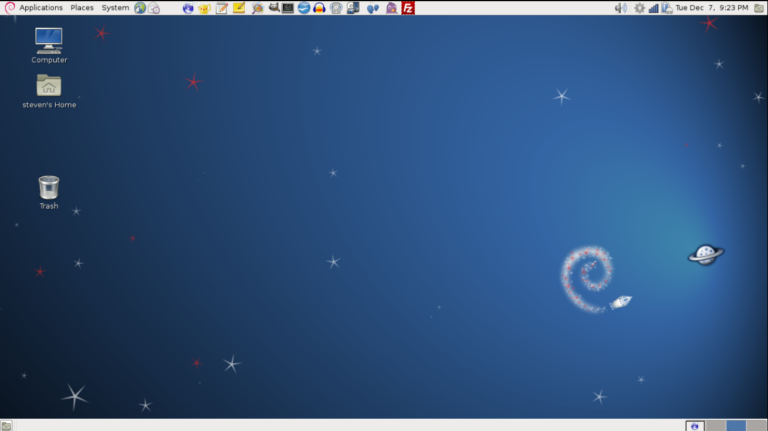
Task: Click the gear icon in the panel
Action: (639, 8)
